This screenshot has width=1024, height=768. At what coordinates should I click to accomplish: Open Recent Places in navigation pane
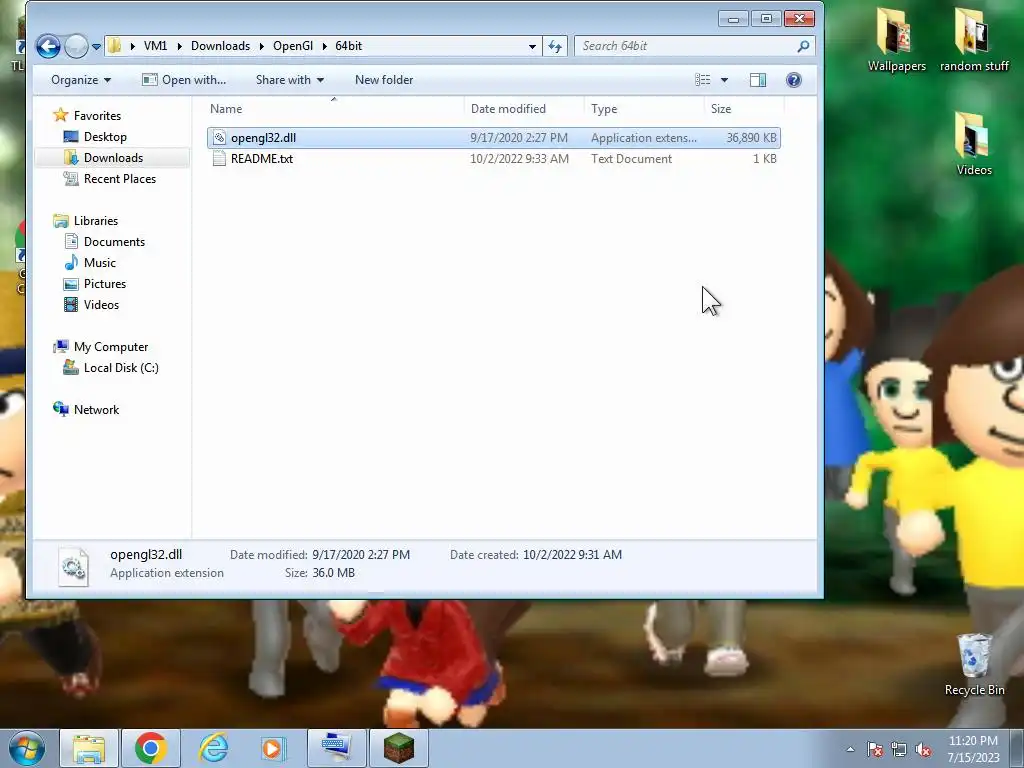(x=120, y=178)
